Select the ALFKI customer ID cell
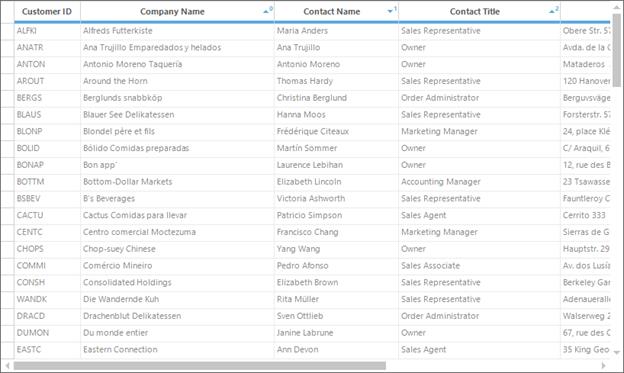 [47, 31]
